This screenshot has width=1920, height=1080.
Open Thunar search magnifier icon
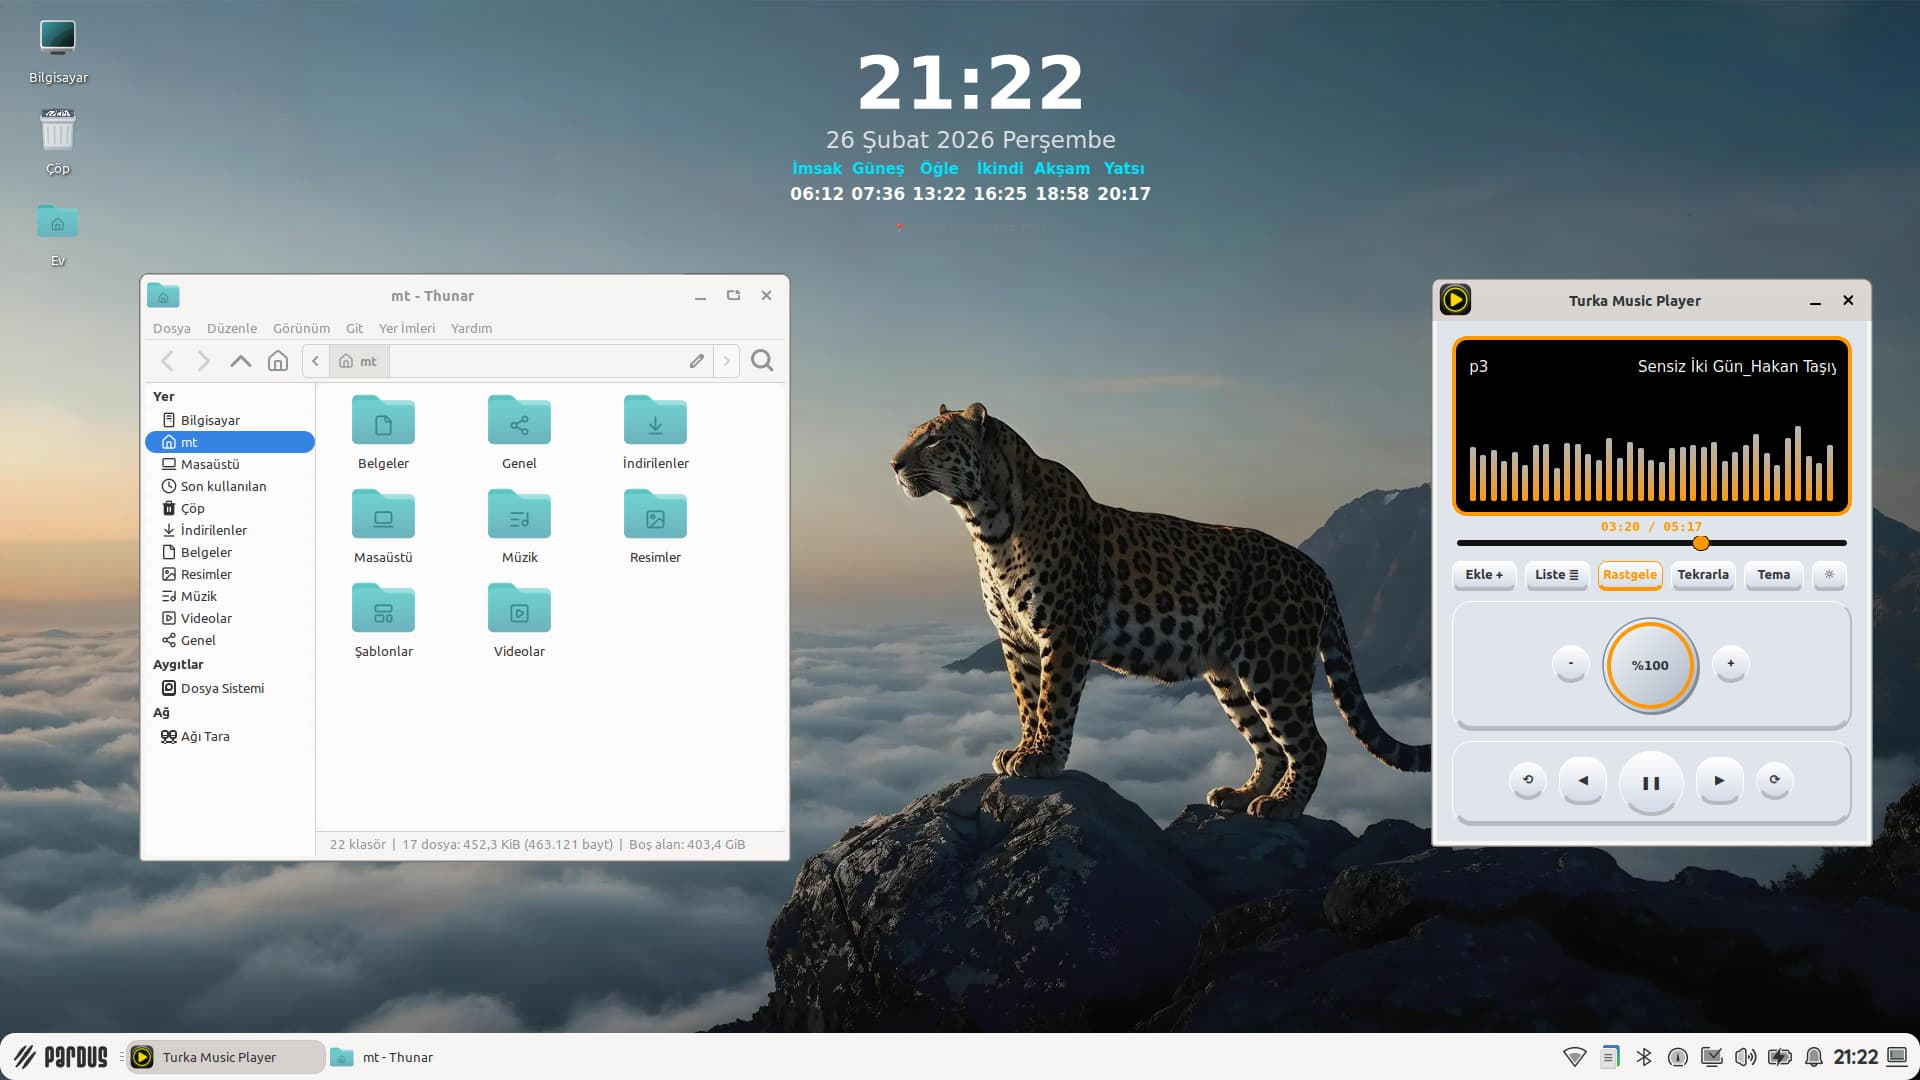762,361
